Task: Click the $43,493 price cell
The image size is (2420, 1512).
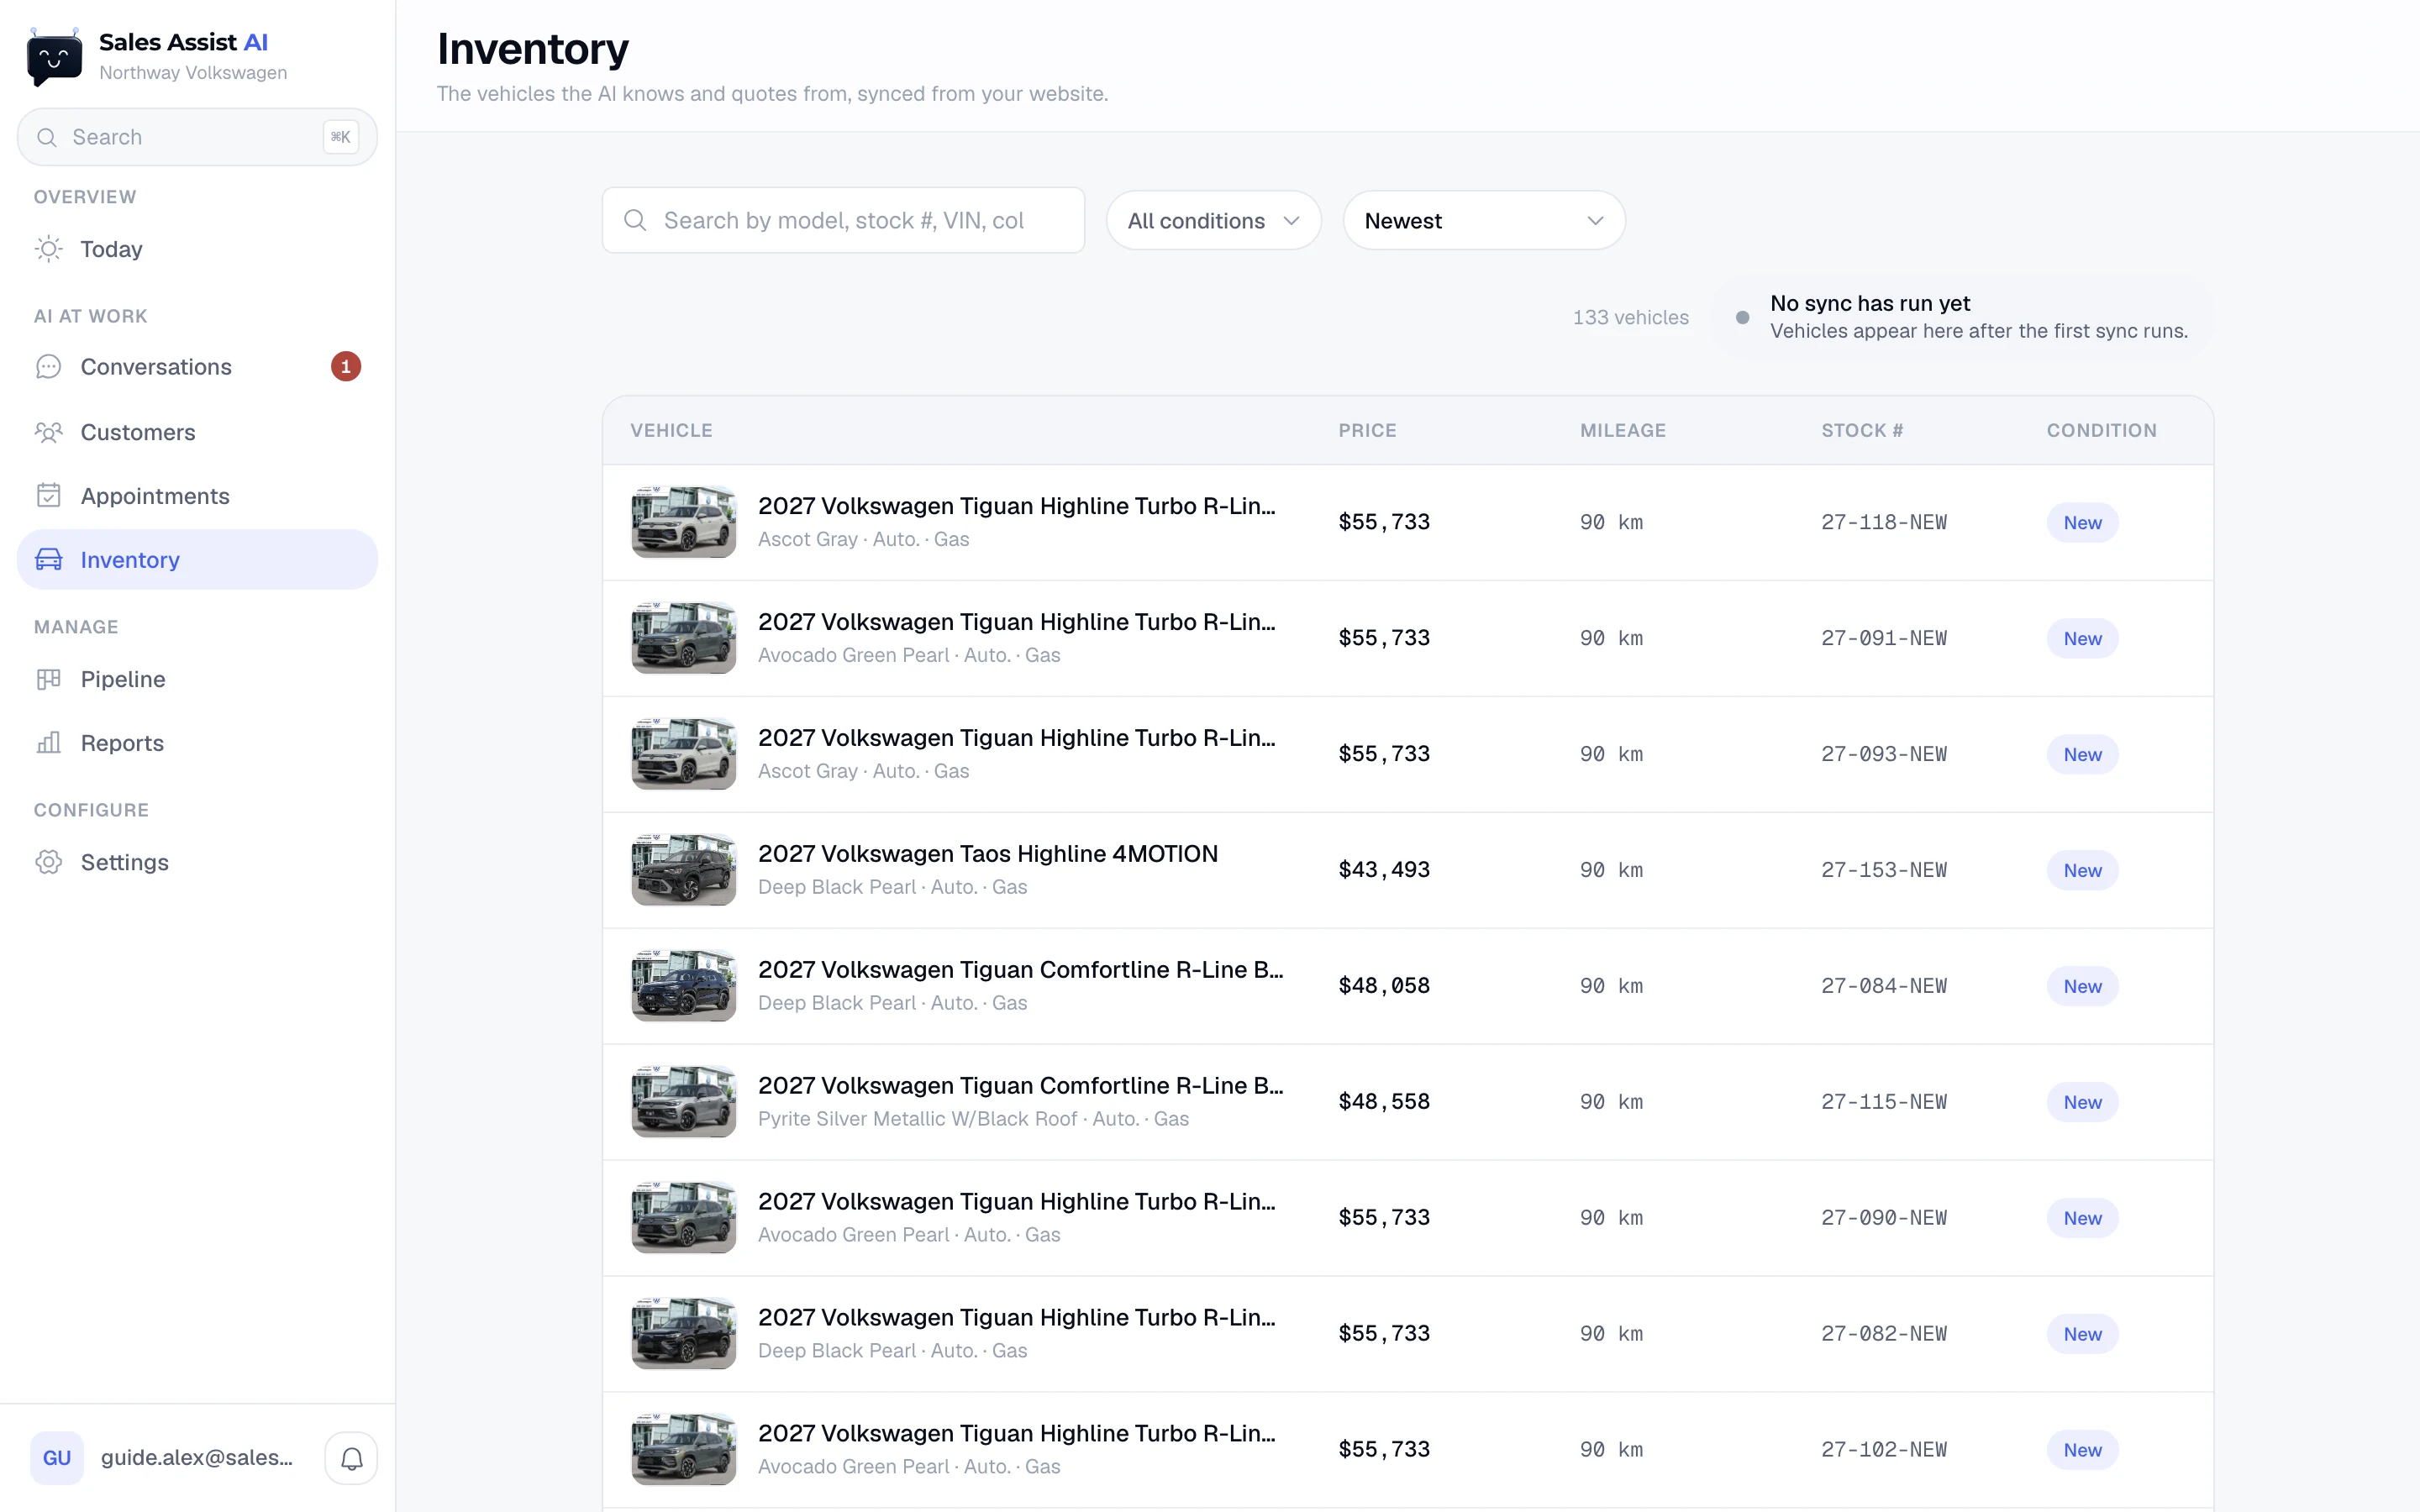Action: point(1384,870)
